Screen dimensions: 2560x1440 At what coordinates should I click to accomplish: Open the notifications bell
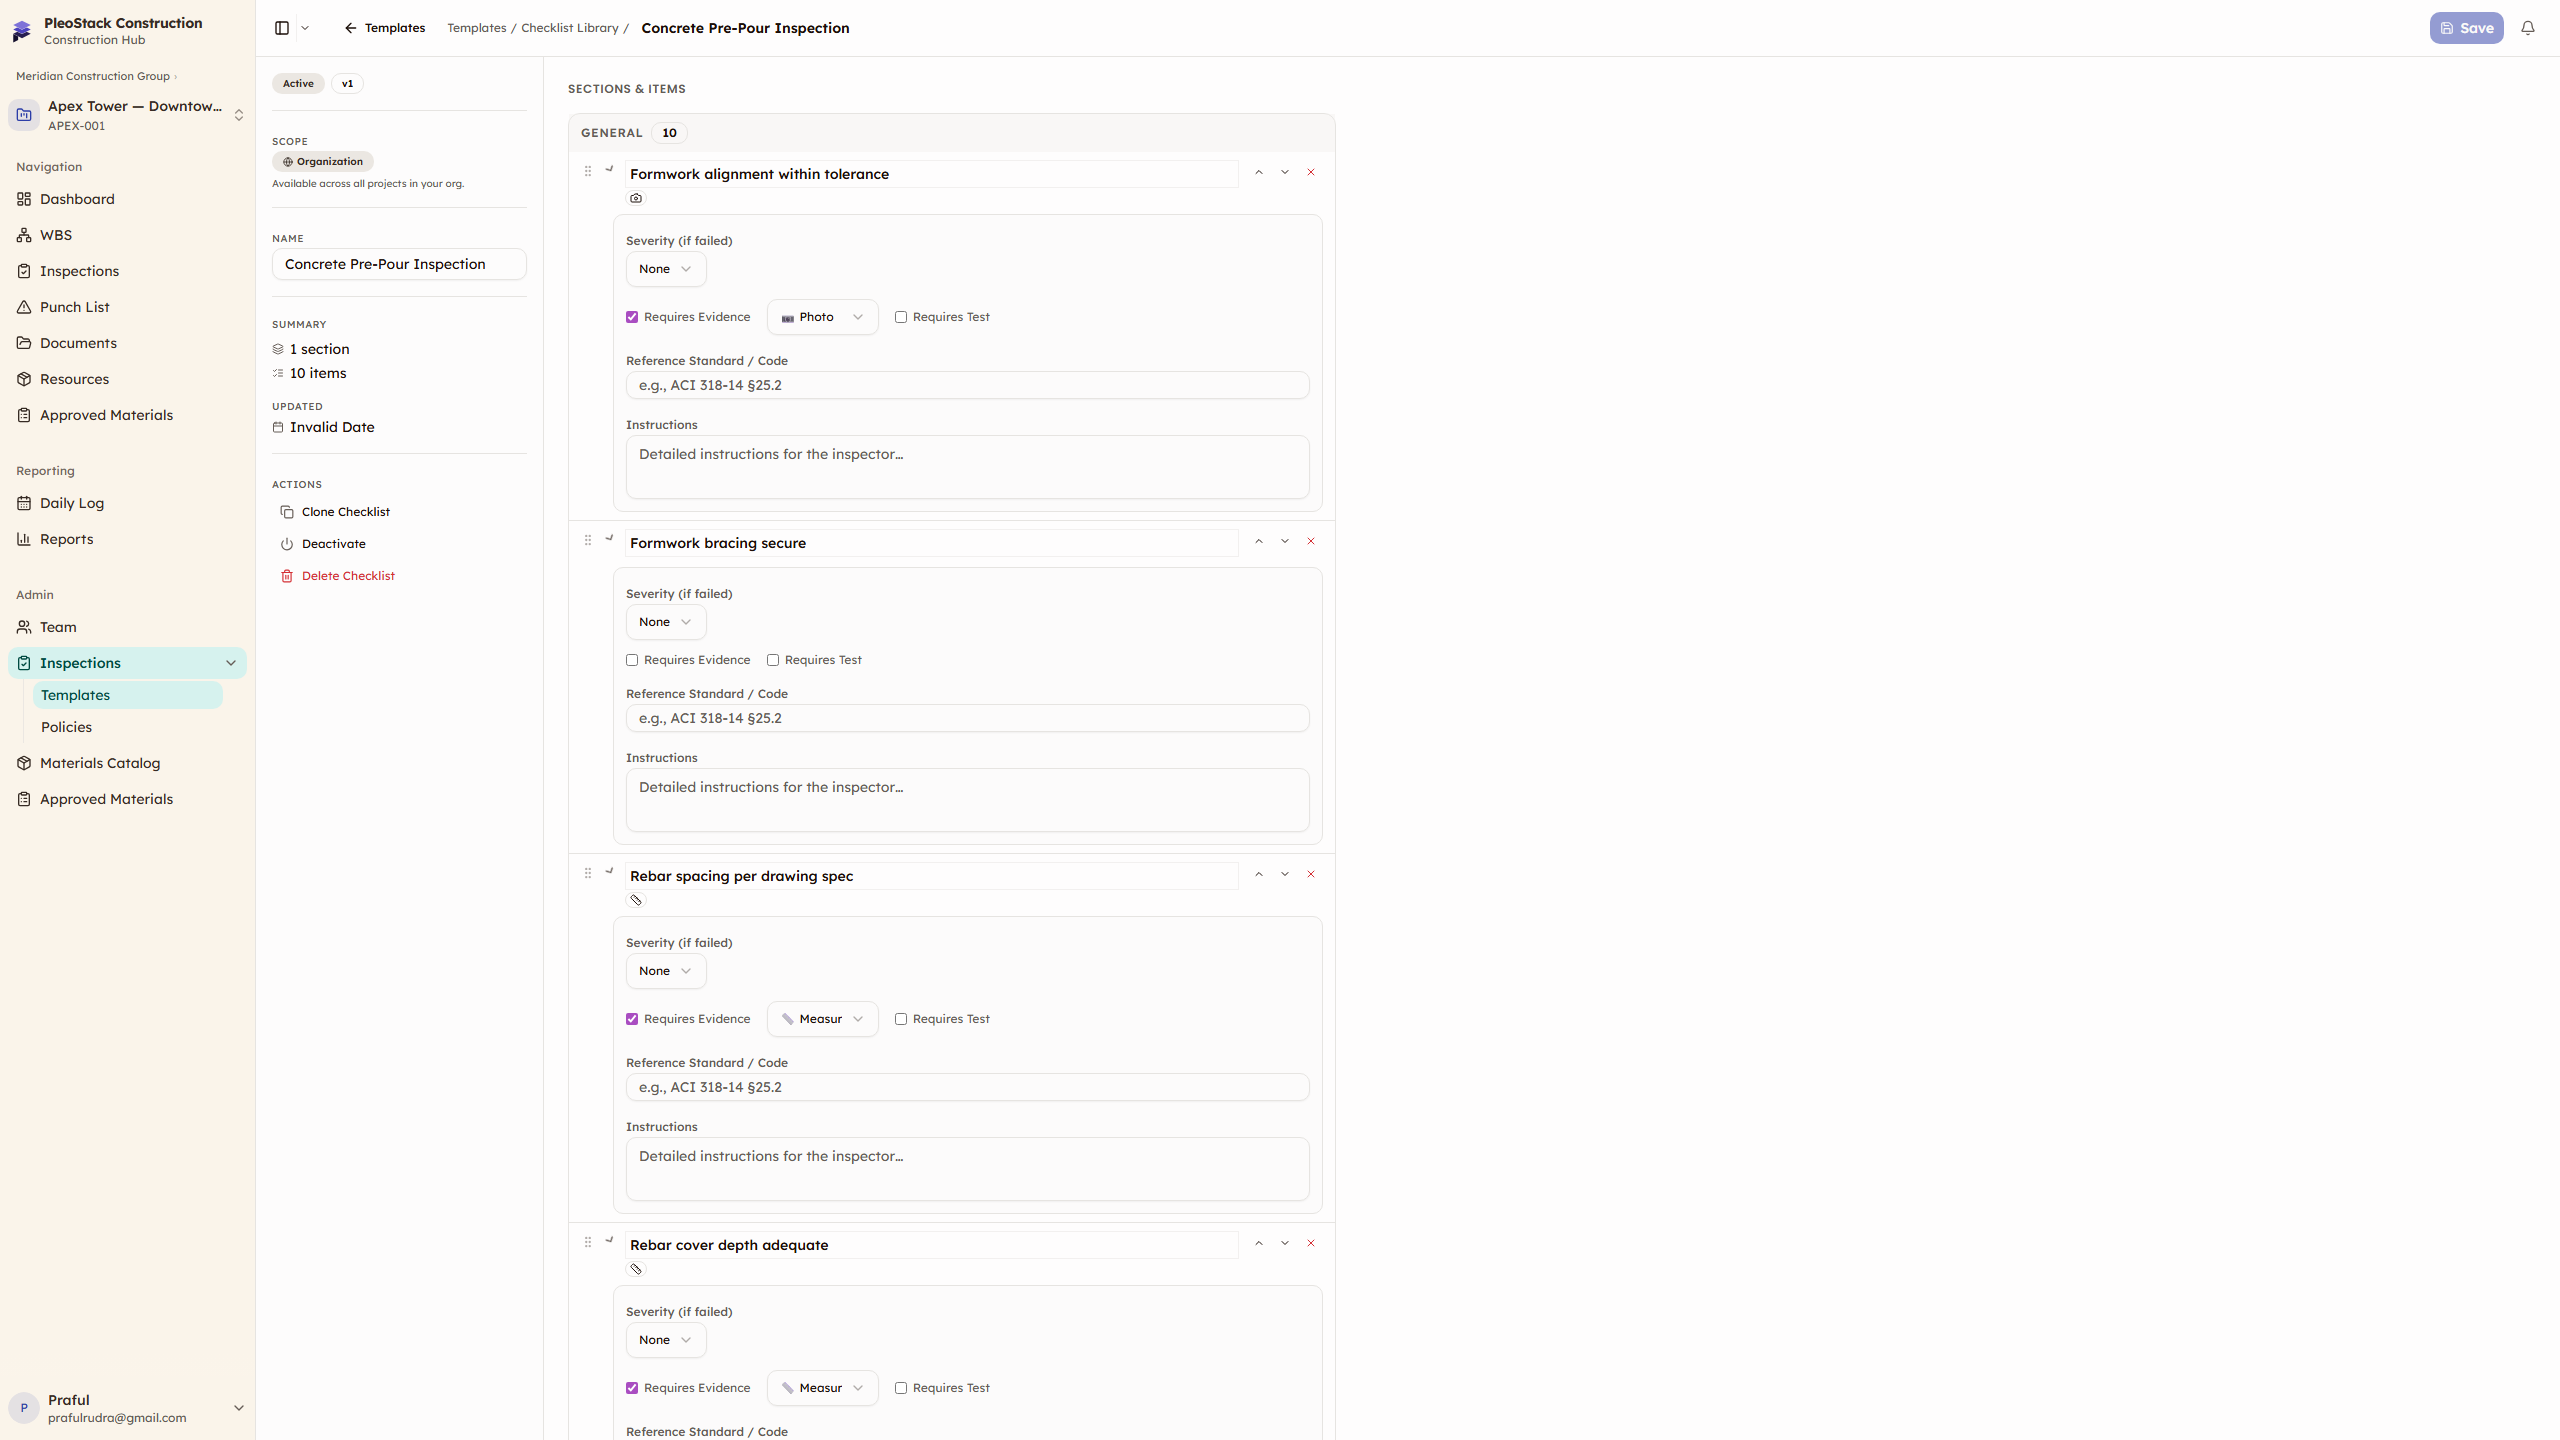pos(2528,28)
